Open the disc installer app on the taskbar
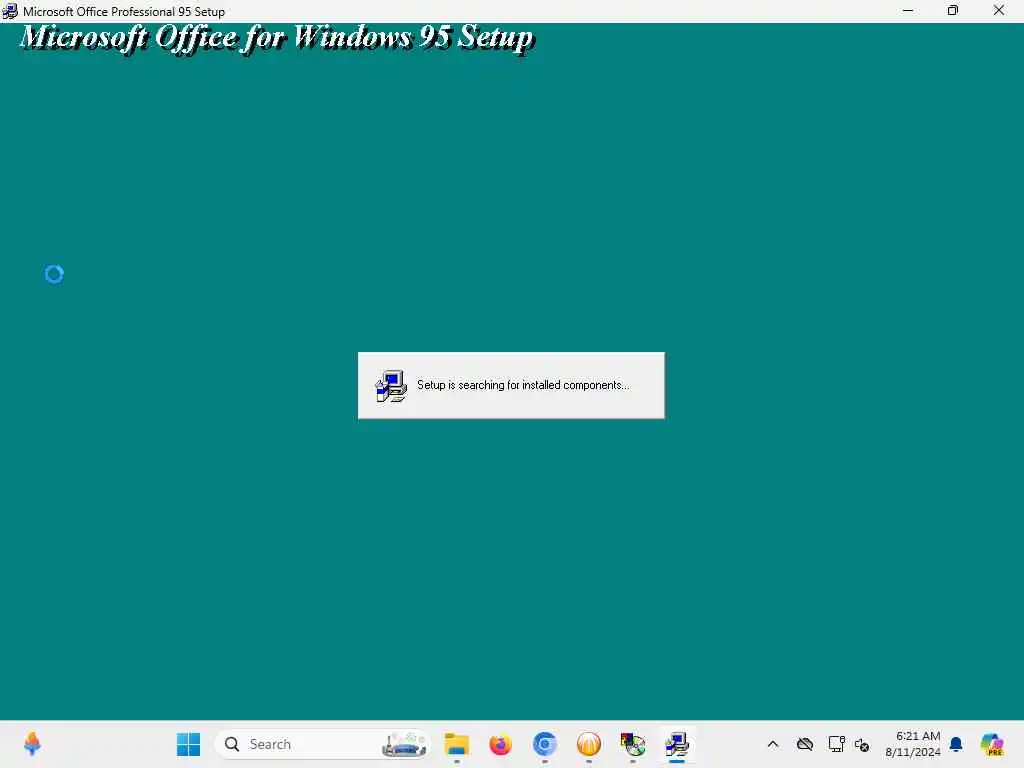 pos(633,744)
